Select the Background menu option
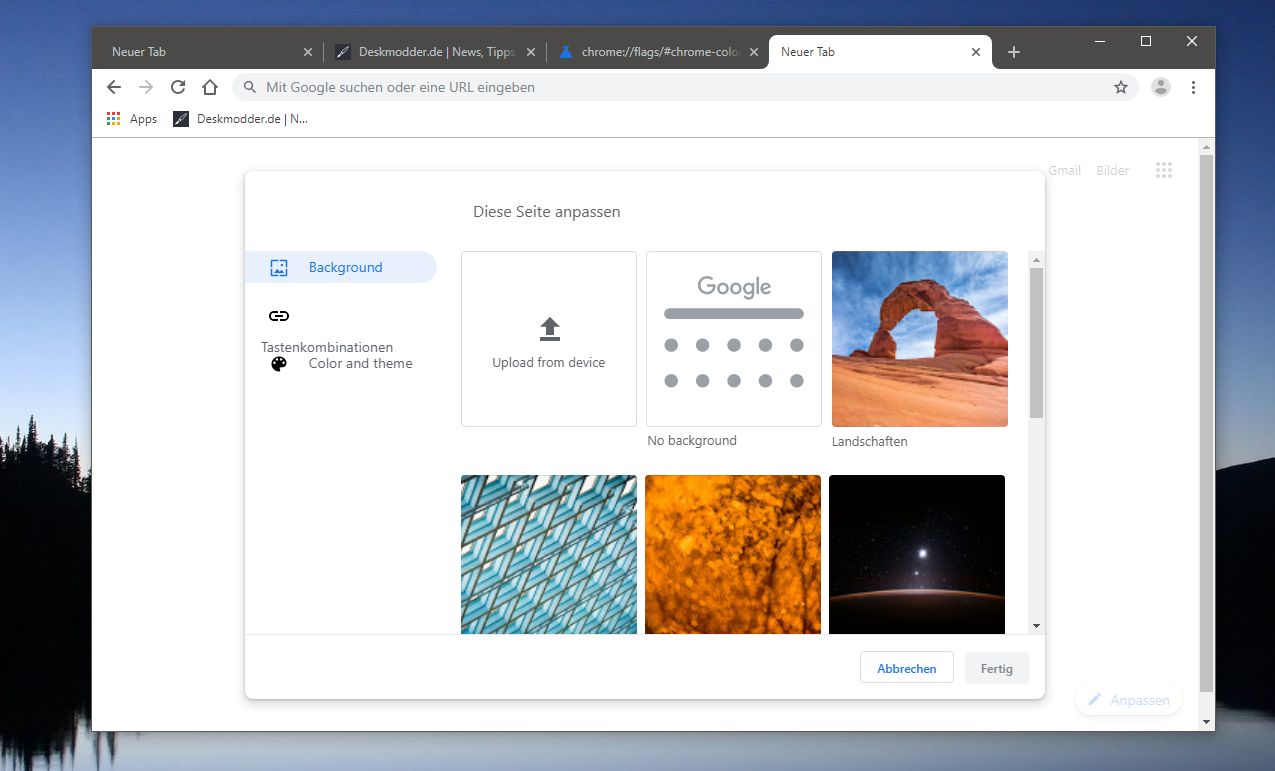Screen dimensions: 1275x771 340,267
